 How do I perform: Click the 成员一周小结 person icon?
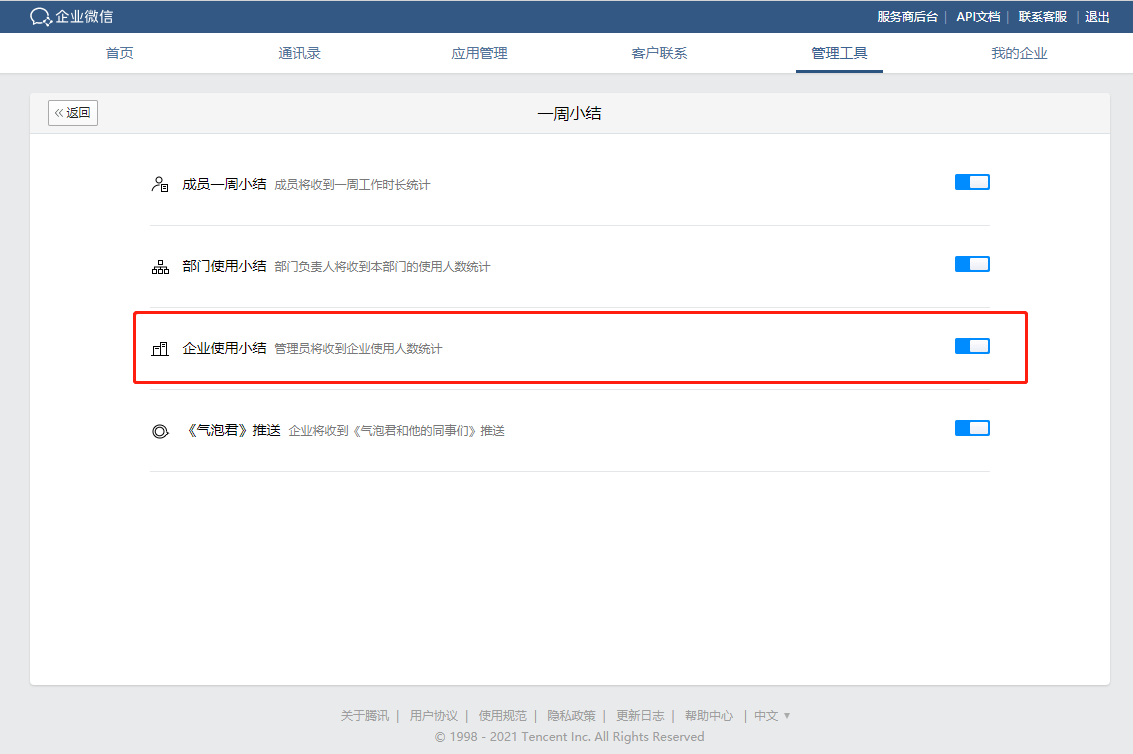pyautogui.click(x=160, y=184)
